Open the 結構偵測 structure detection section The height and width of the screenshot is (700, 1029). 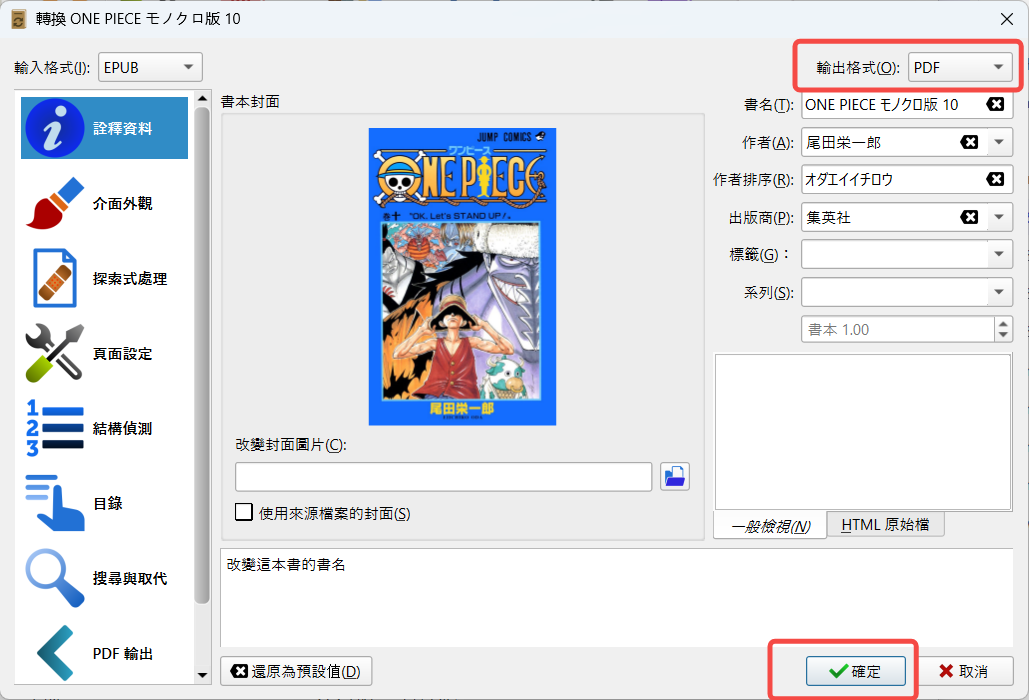104,428
